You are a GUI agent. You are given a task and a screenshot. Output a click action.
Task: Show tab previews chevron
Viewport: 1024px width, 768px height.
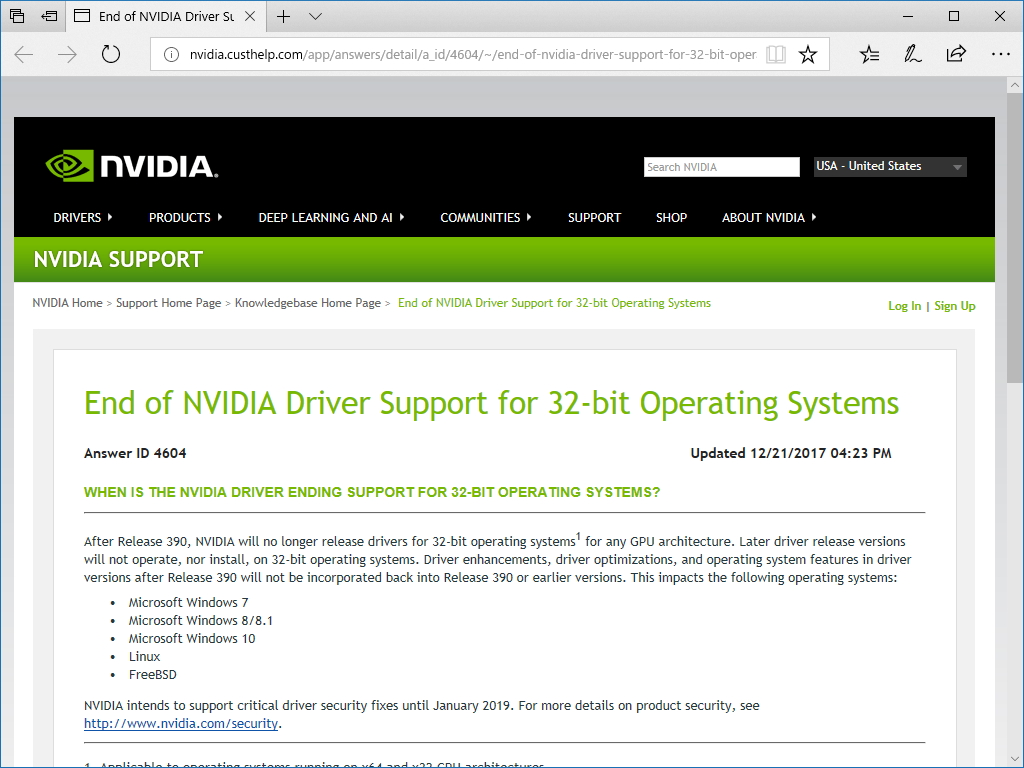pyautogui.click(x=315, y=16)
